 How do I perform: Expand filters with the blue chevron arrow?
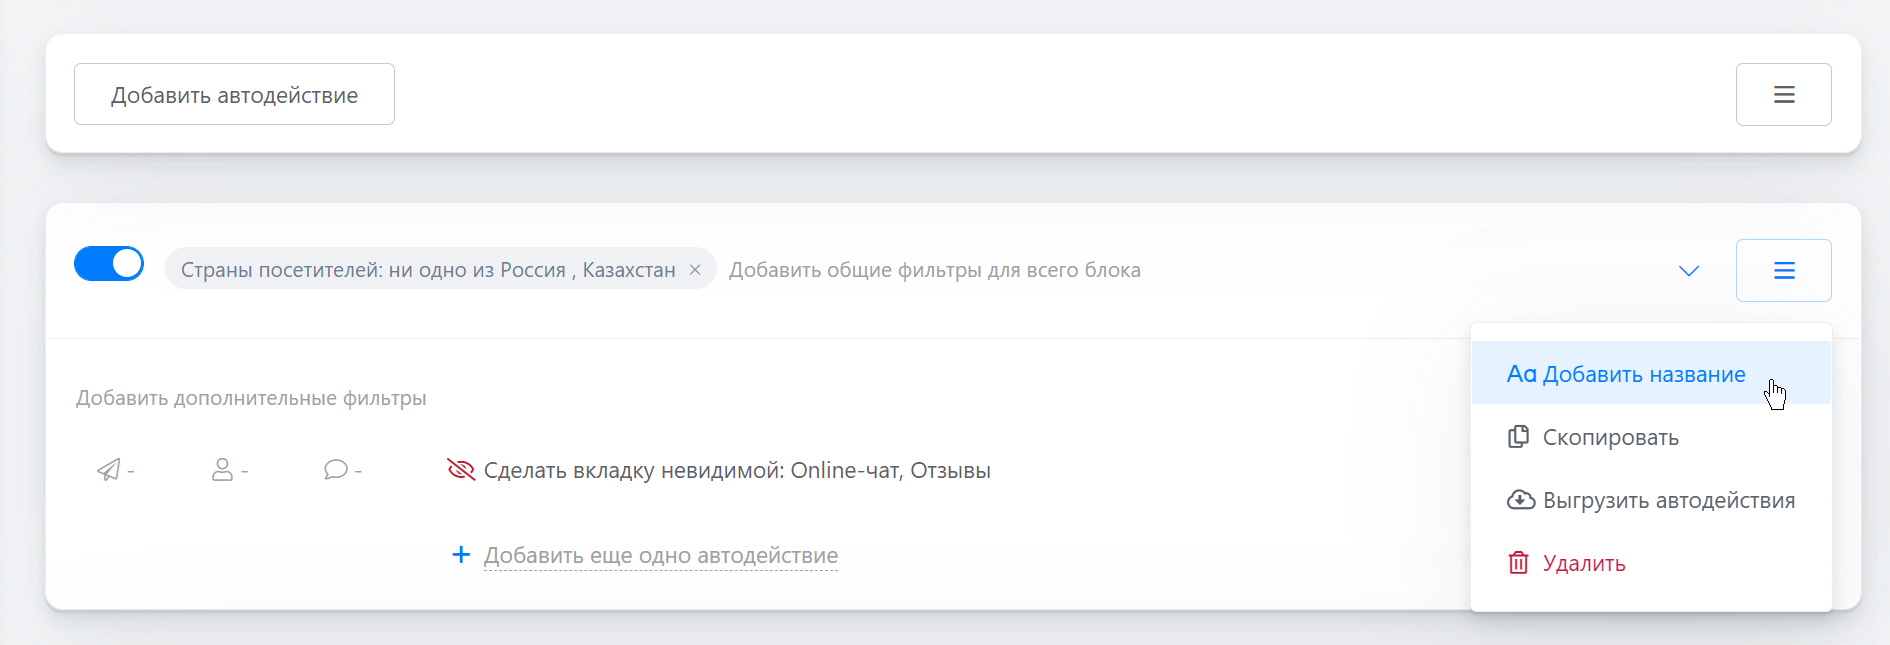point(1689,271)
